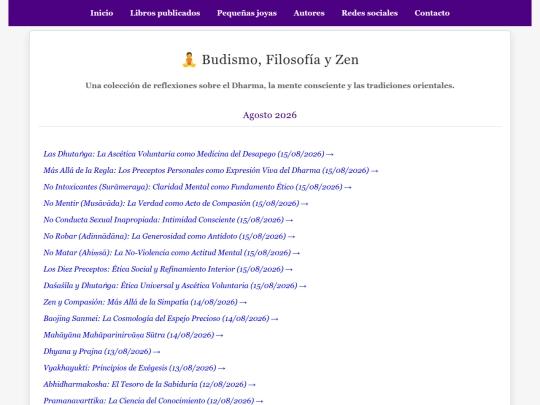Open No Mentir (Musāvāda) article
Viewport: 540px width, 405px height.
(176, 203)
